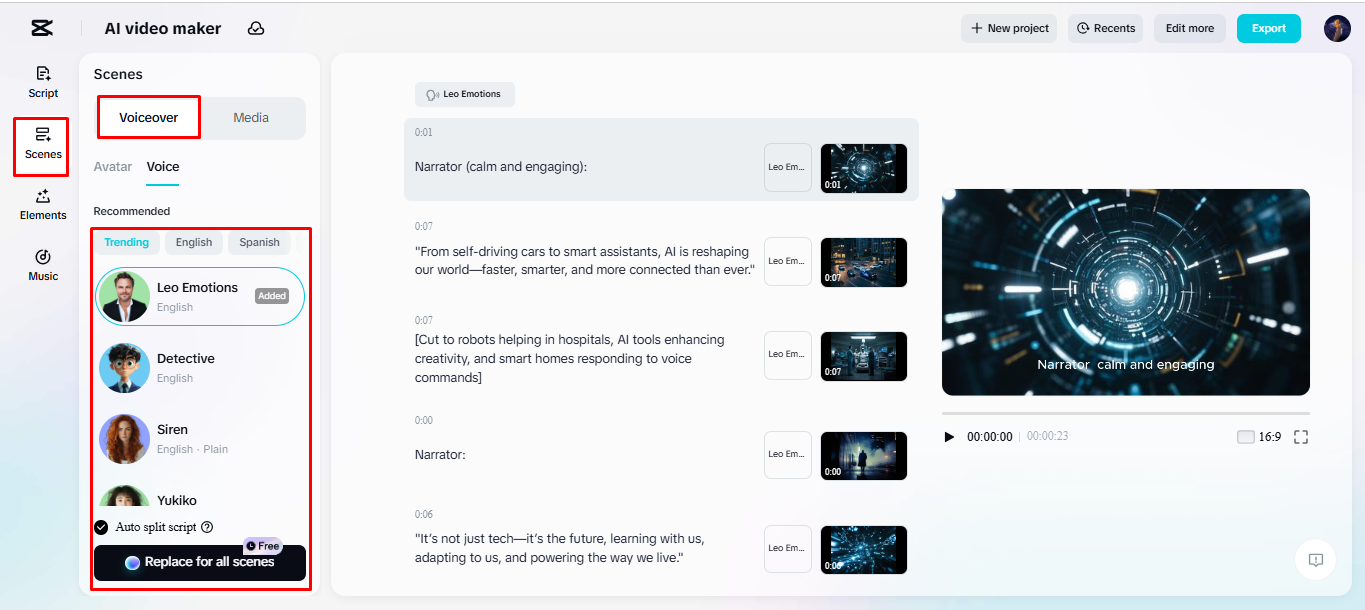The image size is (1365, 610).
Task: Open help for Auto split script
Action: tap(205, 527)
